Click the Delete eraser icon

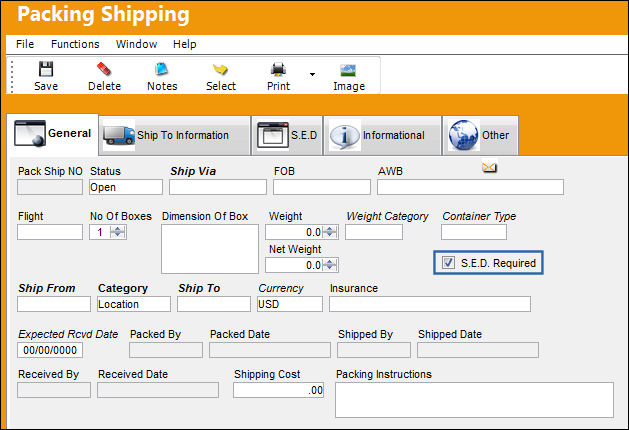pyautogui.click(x=104, y=69)
